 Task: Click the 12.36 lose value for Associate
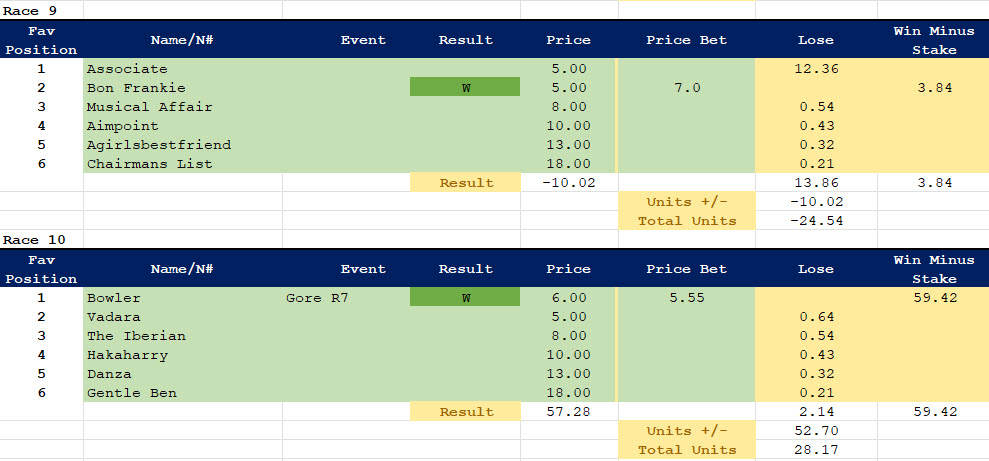[816, 69]
